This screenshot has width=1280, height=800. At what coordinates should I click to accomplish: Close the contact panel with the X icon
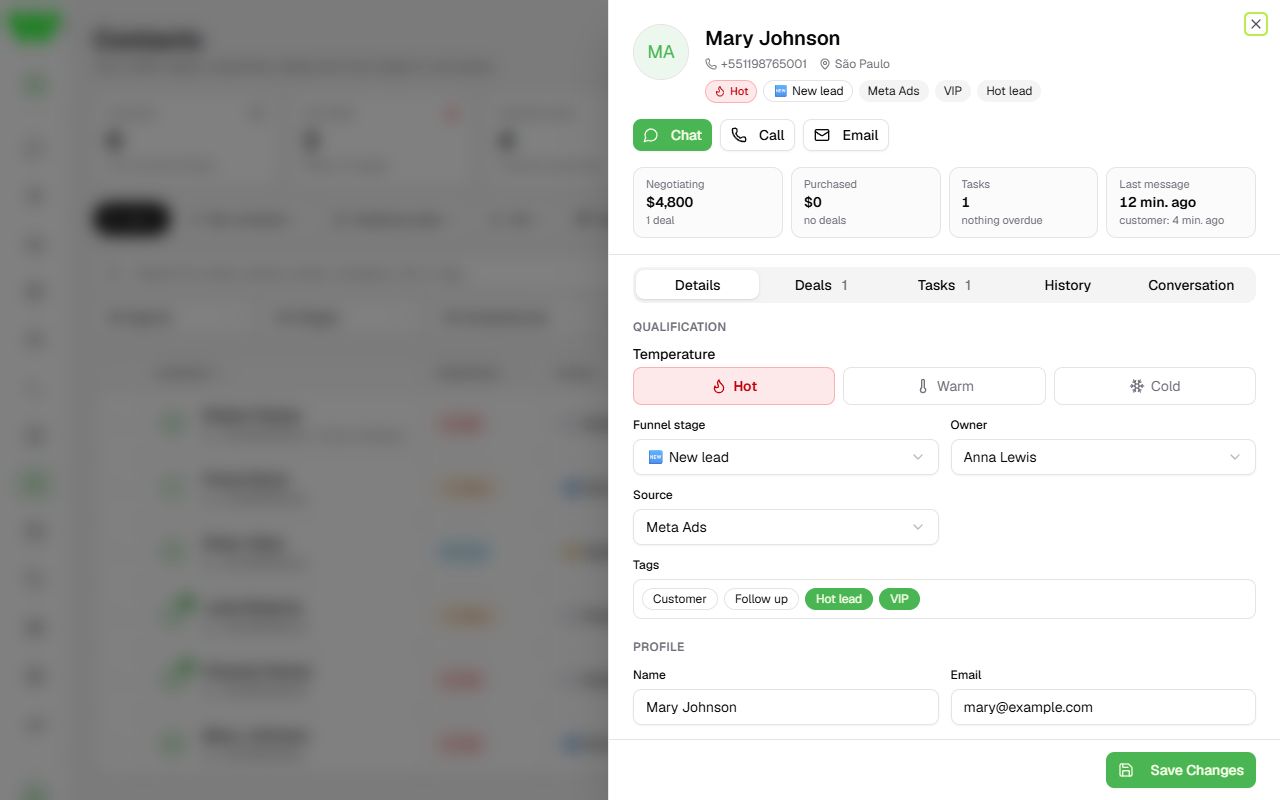pyautogui.click(x=1256, y=24)
